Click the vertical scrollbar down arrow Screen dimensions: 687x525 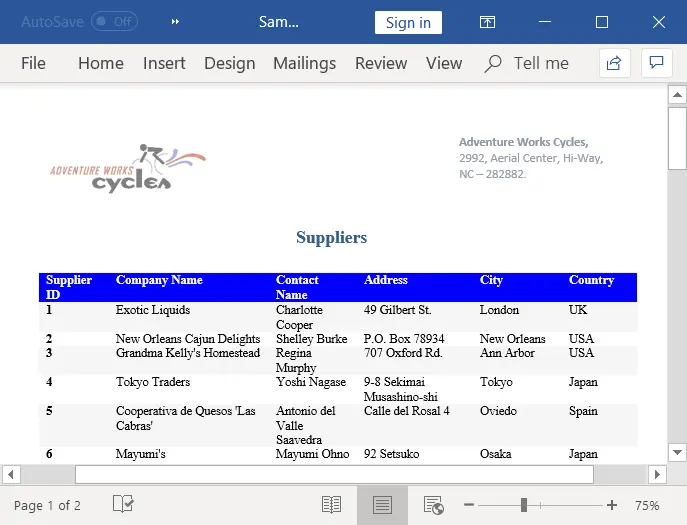coord(677,452)
